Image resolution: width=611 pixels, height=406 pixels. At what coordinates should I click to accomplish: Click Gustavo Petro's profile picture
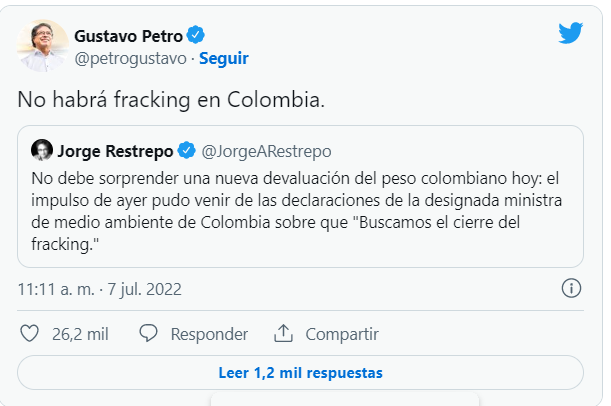(43, 45)
